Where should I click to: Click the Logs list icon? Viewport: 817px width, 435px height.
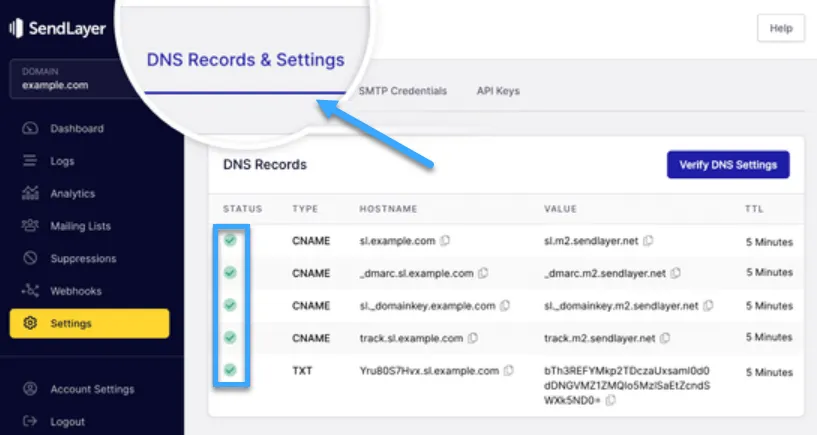[30, 160]
